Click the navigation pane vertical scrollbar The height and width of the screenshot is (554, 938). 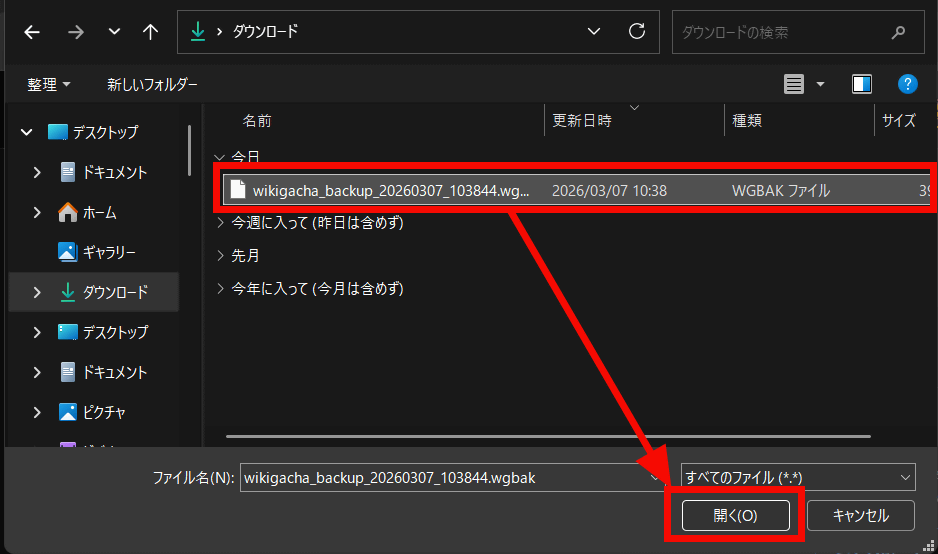(189, 150)
